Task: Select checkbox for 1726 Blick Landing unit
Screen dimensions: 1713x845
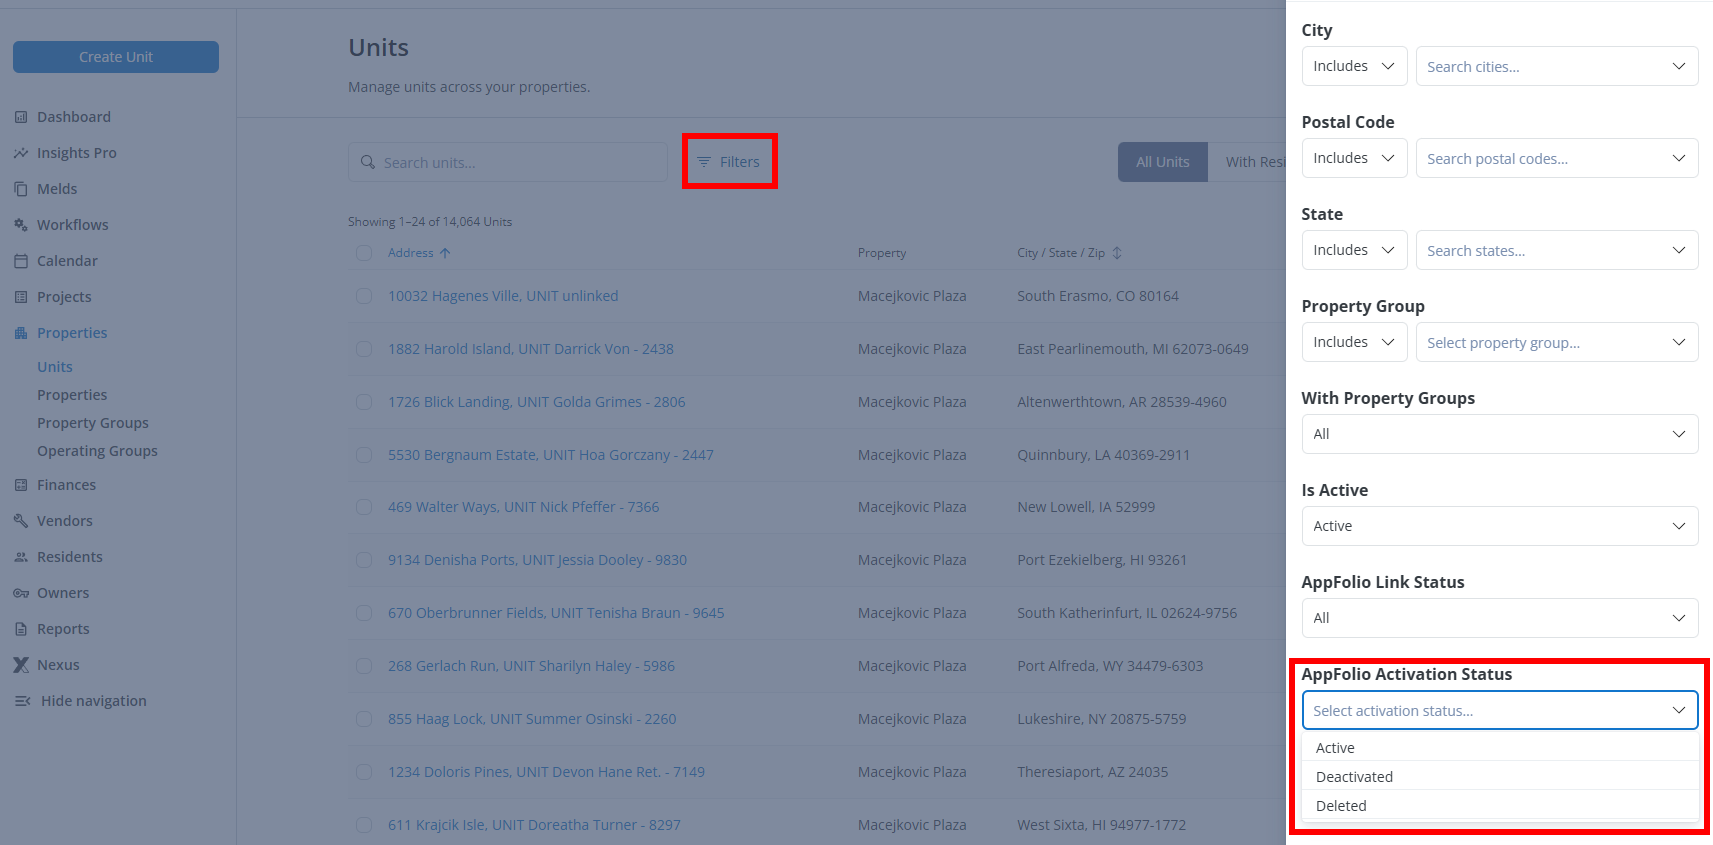Action: pyautogui.click(x=364, y=402)
